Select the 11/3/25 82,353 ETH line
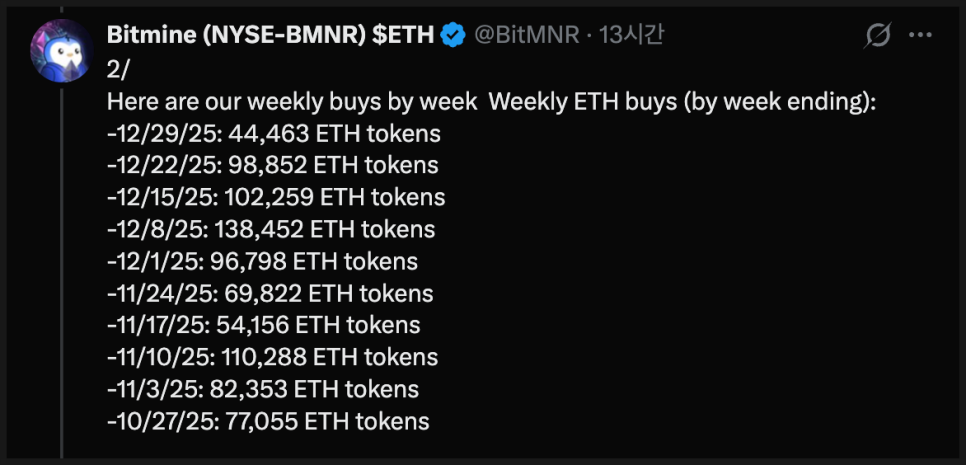The width and height of the screenshot is (966, 465). (262, 389)
